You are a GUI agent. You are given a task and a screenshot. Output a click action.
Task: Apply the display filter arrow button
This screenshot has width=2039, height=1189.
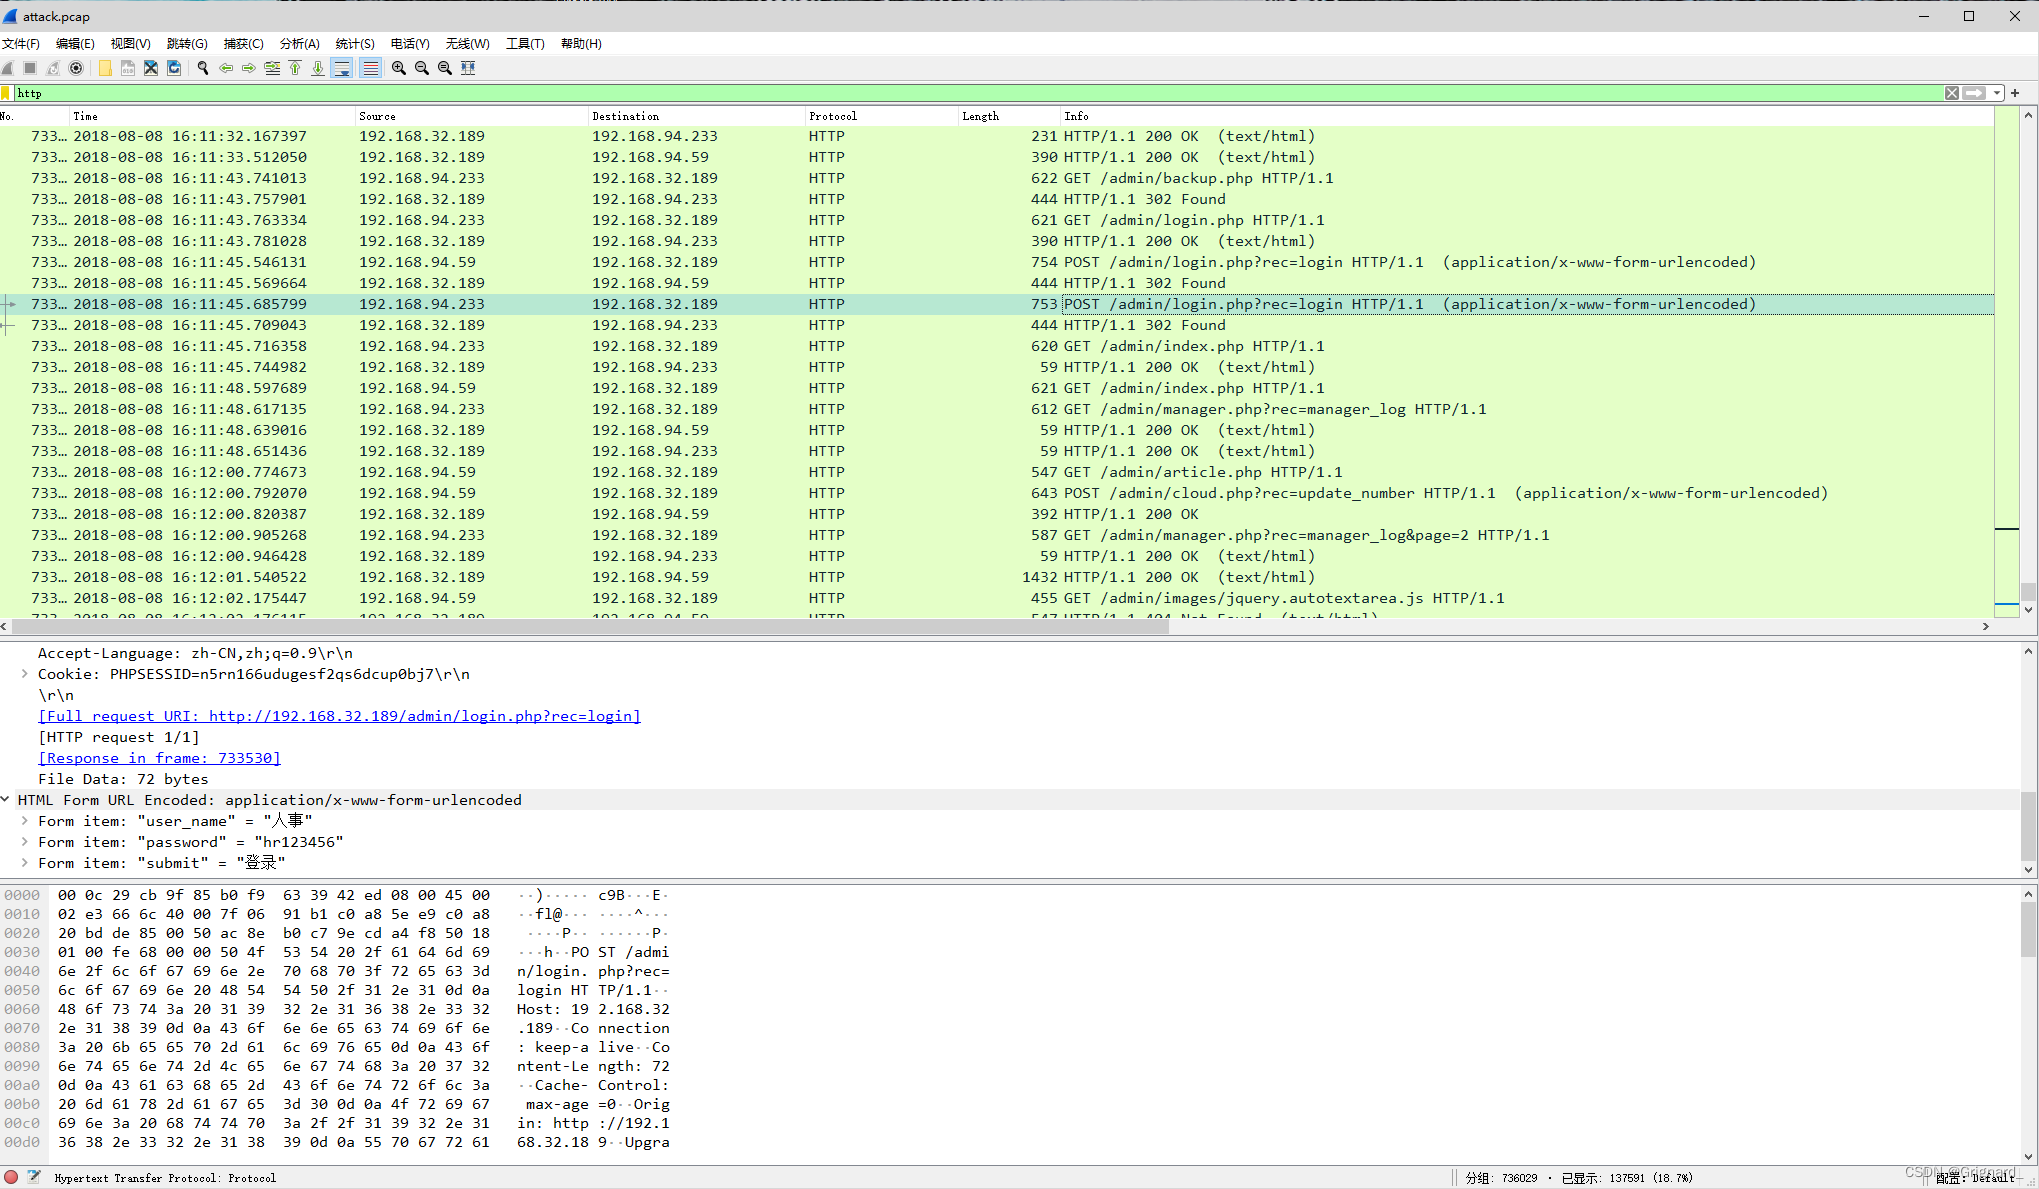(1974, 93)
